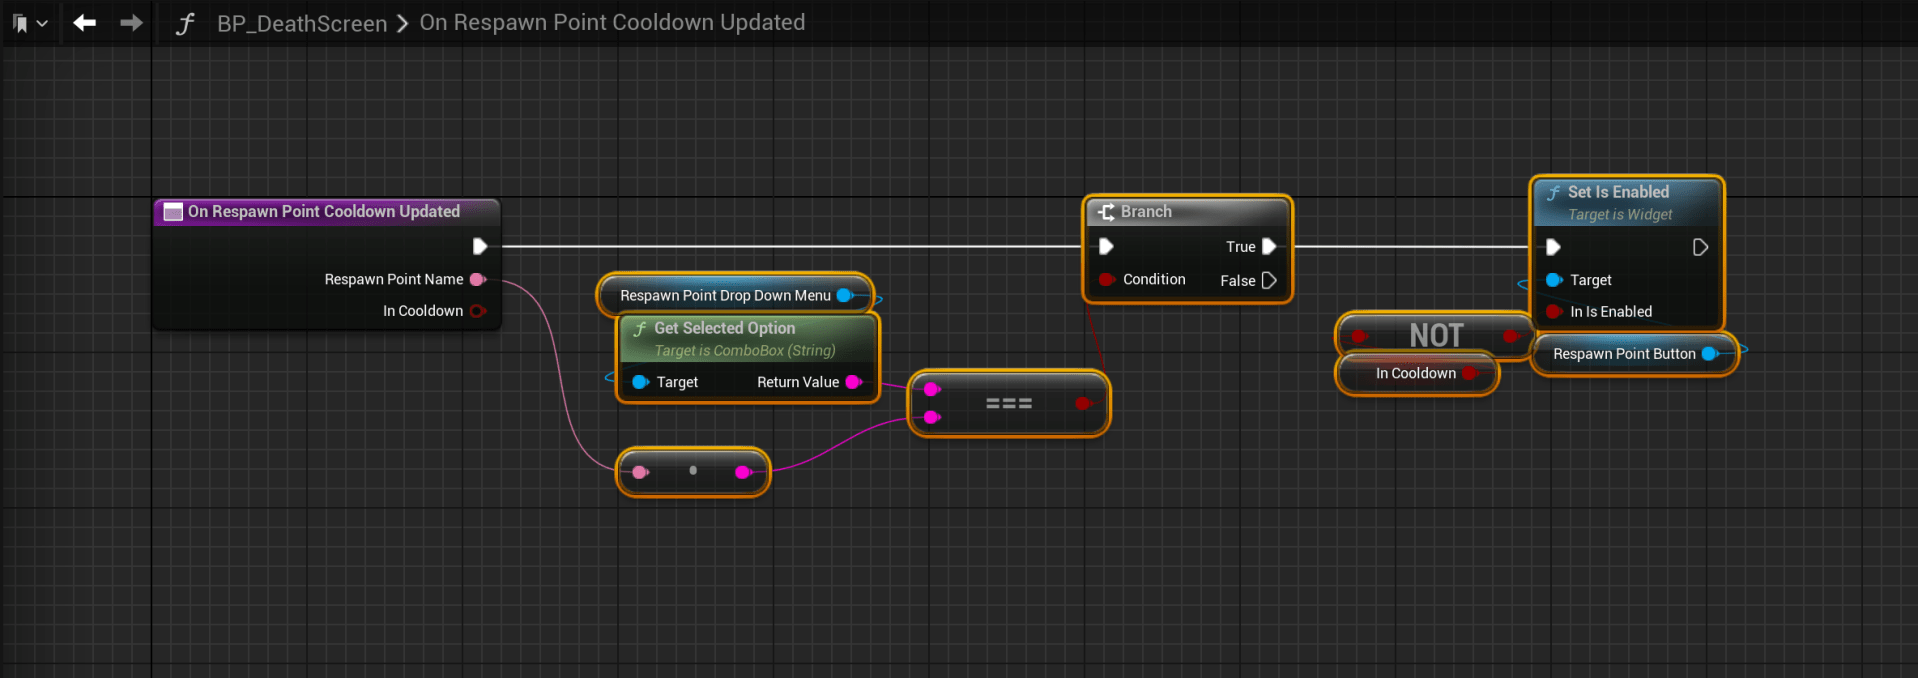Open the bookmarks dropdown in the breadcrumb bar
The width and height of the screenshot is (1918, 678).
coord(29,22)
